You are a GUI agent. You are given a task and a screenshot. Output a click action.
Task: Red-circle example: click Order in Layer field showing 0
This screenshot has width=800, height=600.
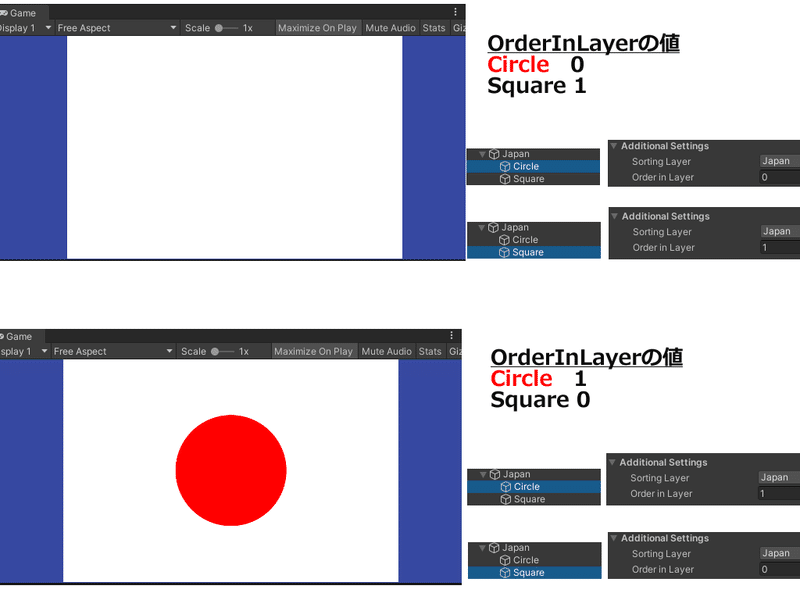780,569
